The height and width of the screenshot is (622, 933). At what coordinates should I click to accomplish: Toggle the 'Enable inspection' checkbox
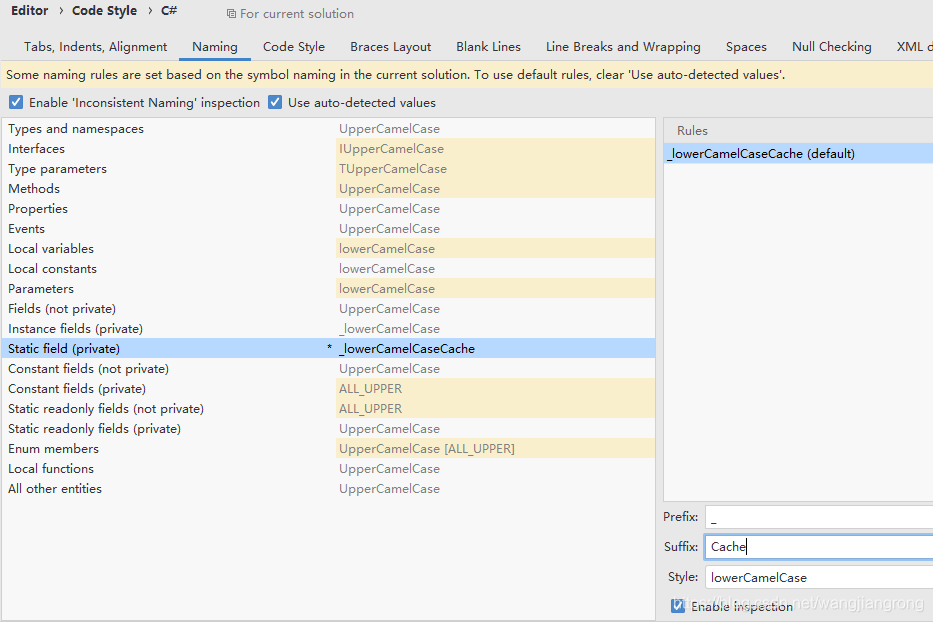678,606
